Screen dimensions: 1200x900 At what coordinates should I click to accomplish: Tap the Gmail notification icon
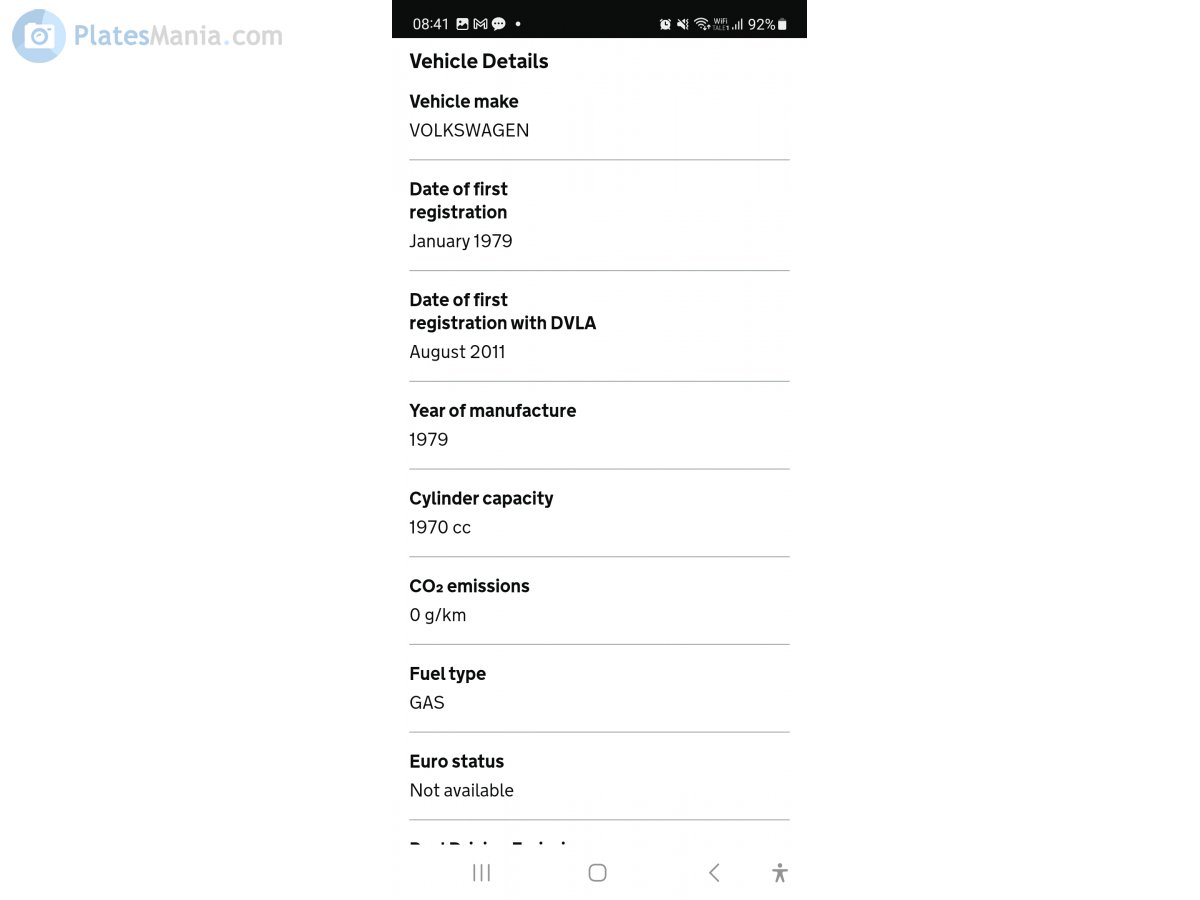point(480,24)
